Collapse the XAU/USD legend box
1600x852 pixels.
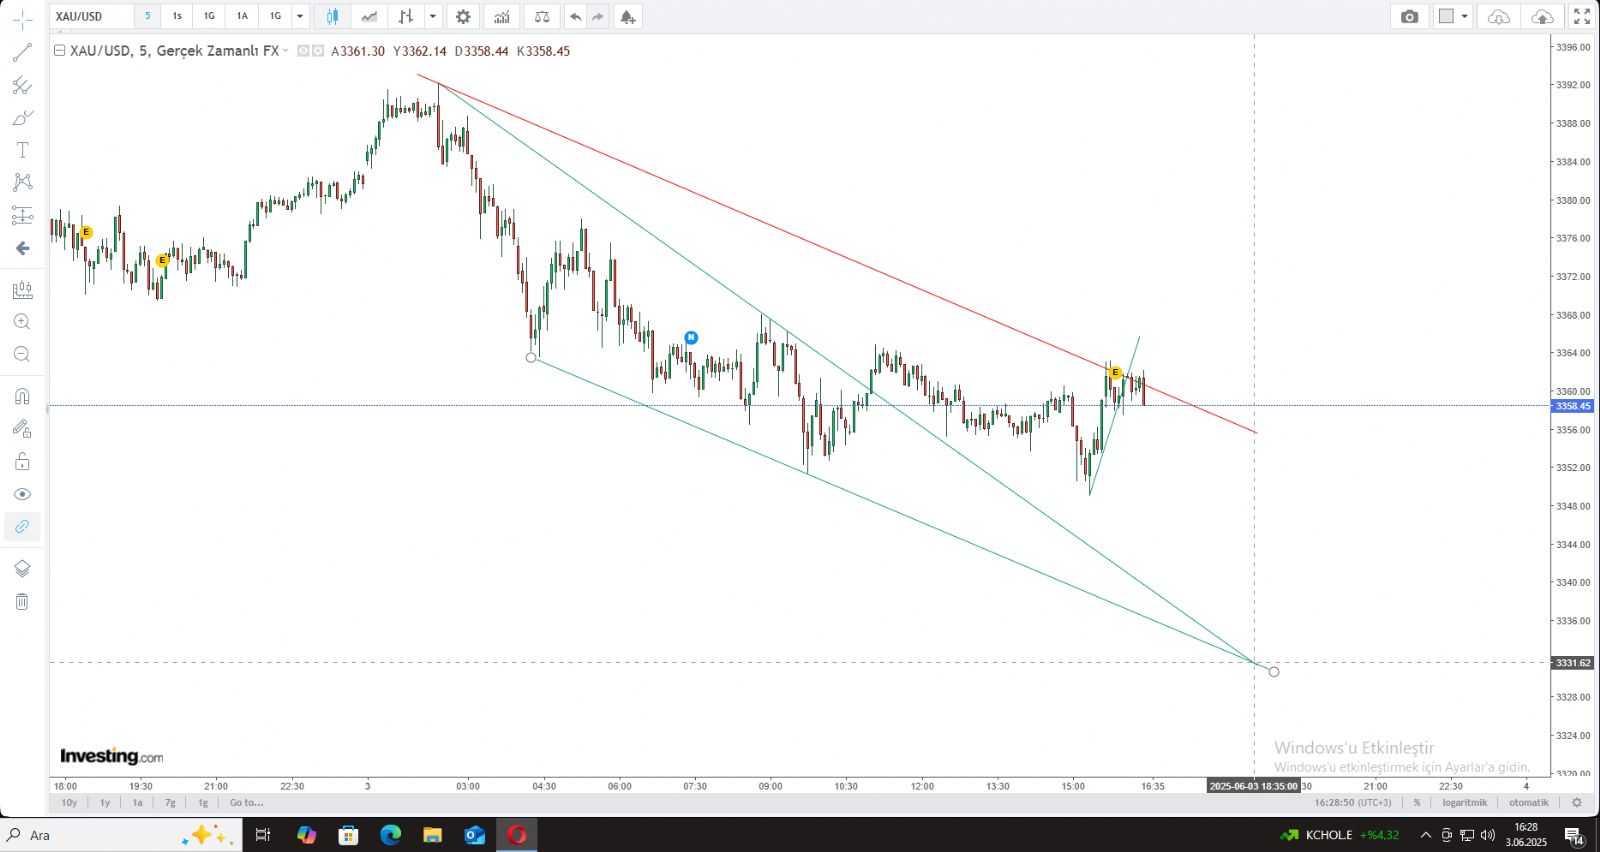pos(59,50)
